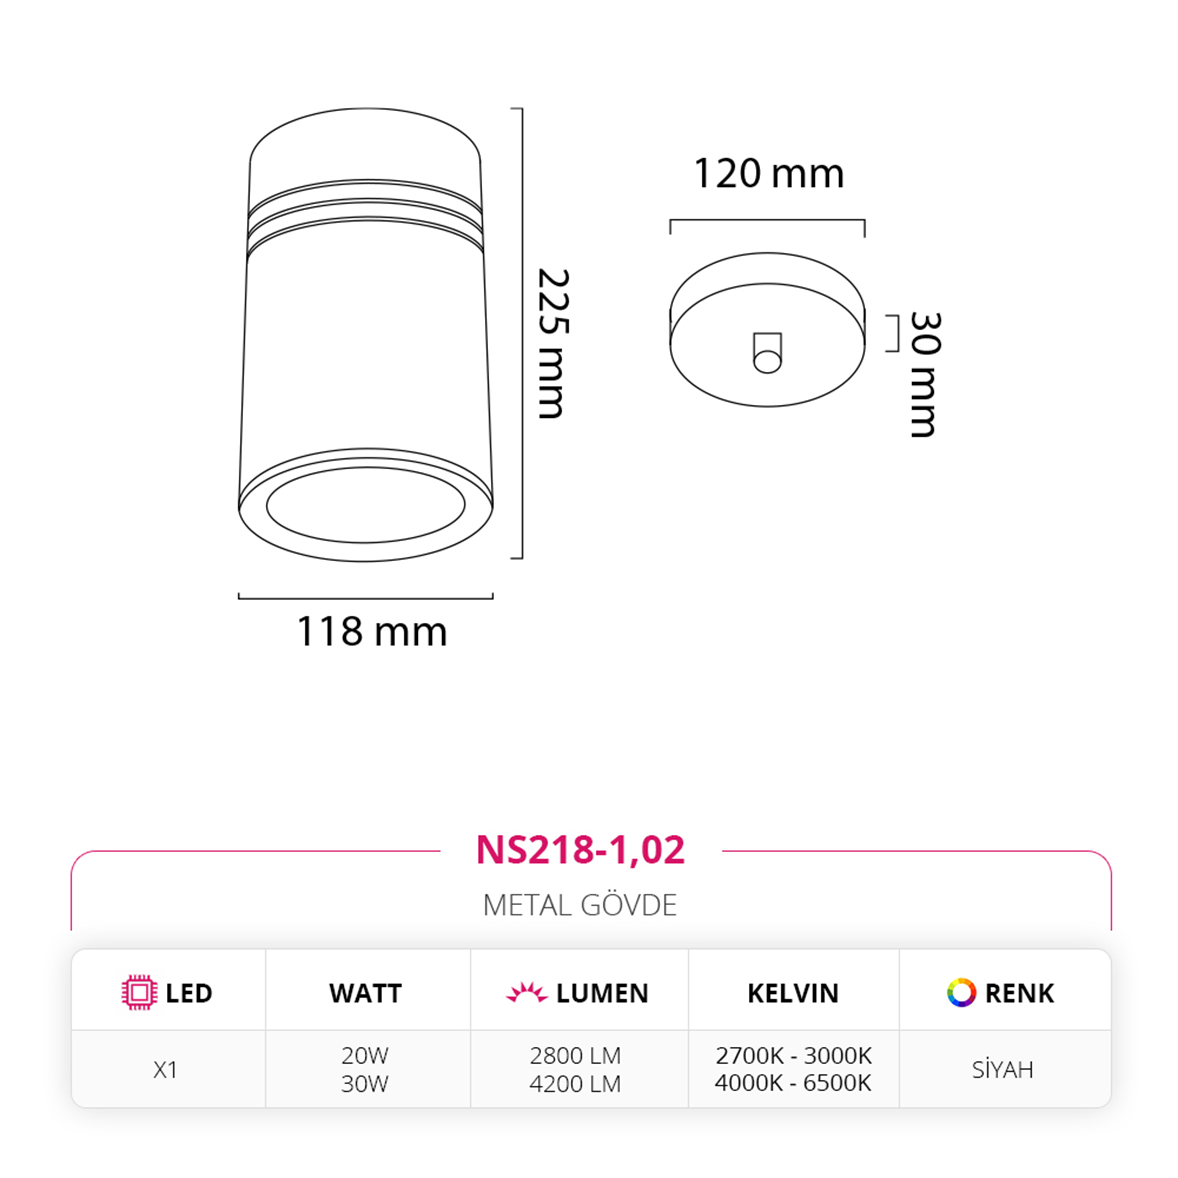The width and height of the screenshot is (1178, 1178).
Task: Select the 225 mm height dimension
Action: [554, 343]
